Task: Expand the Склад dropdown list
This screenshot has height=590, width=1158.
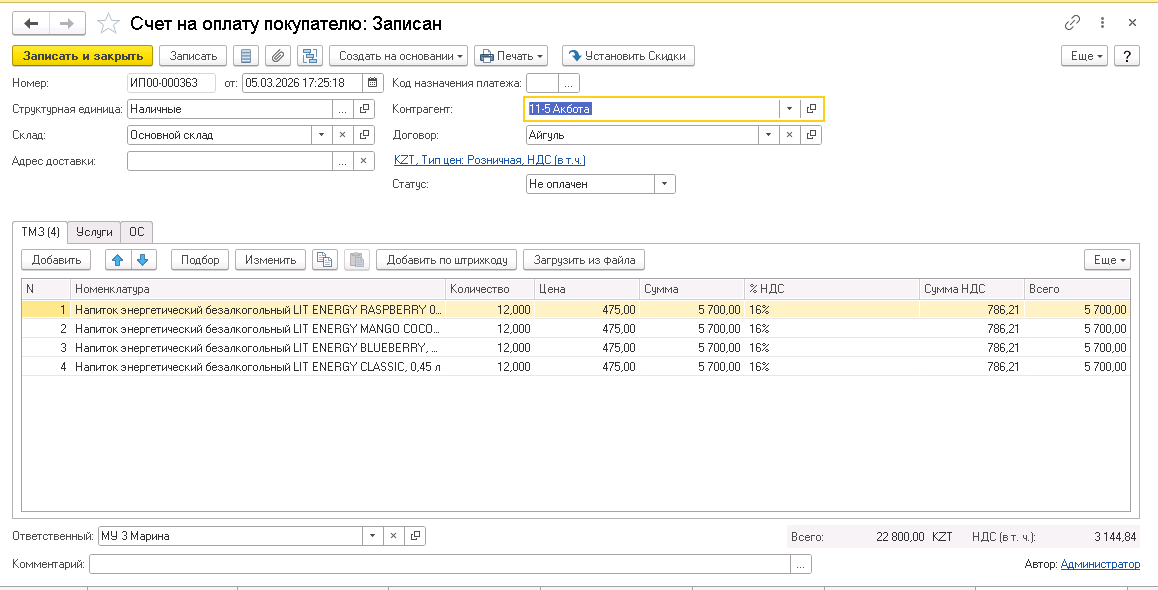Action: pyautogui.click(x=321, y=135)
